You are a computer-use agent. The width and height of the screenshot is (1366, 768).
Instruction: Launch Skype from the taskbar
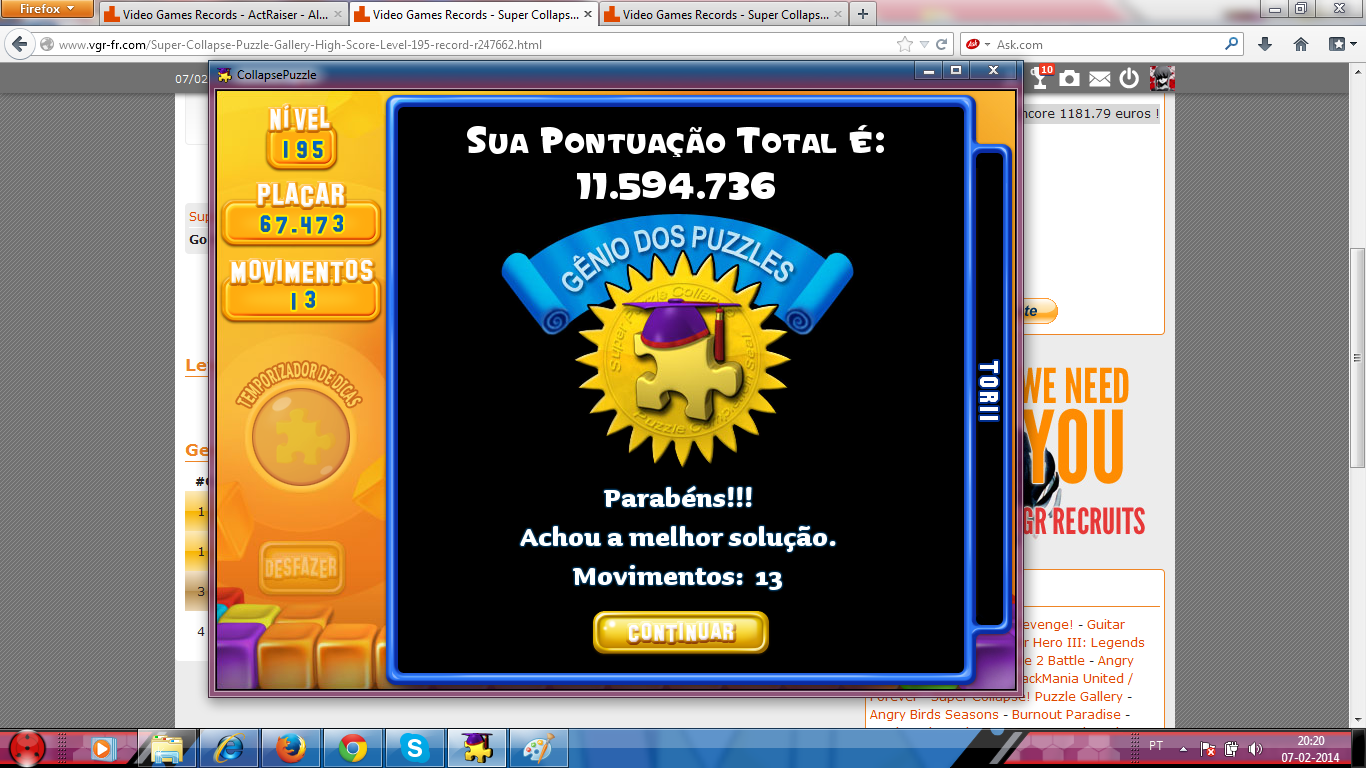coord(413,747)
